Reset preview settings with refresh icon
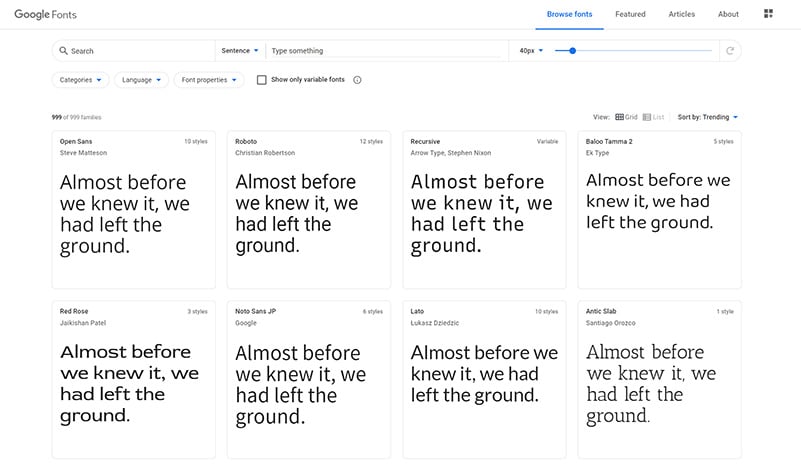The width and height of the screenshot is (801, 464). (x=730, y=51)
